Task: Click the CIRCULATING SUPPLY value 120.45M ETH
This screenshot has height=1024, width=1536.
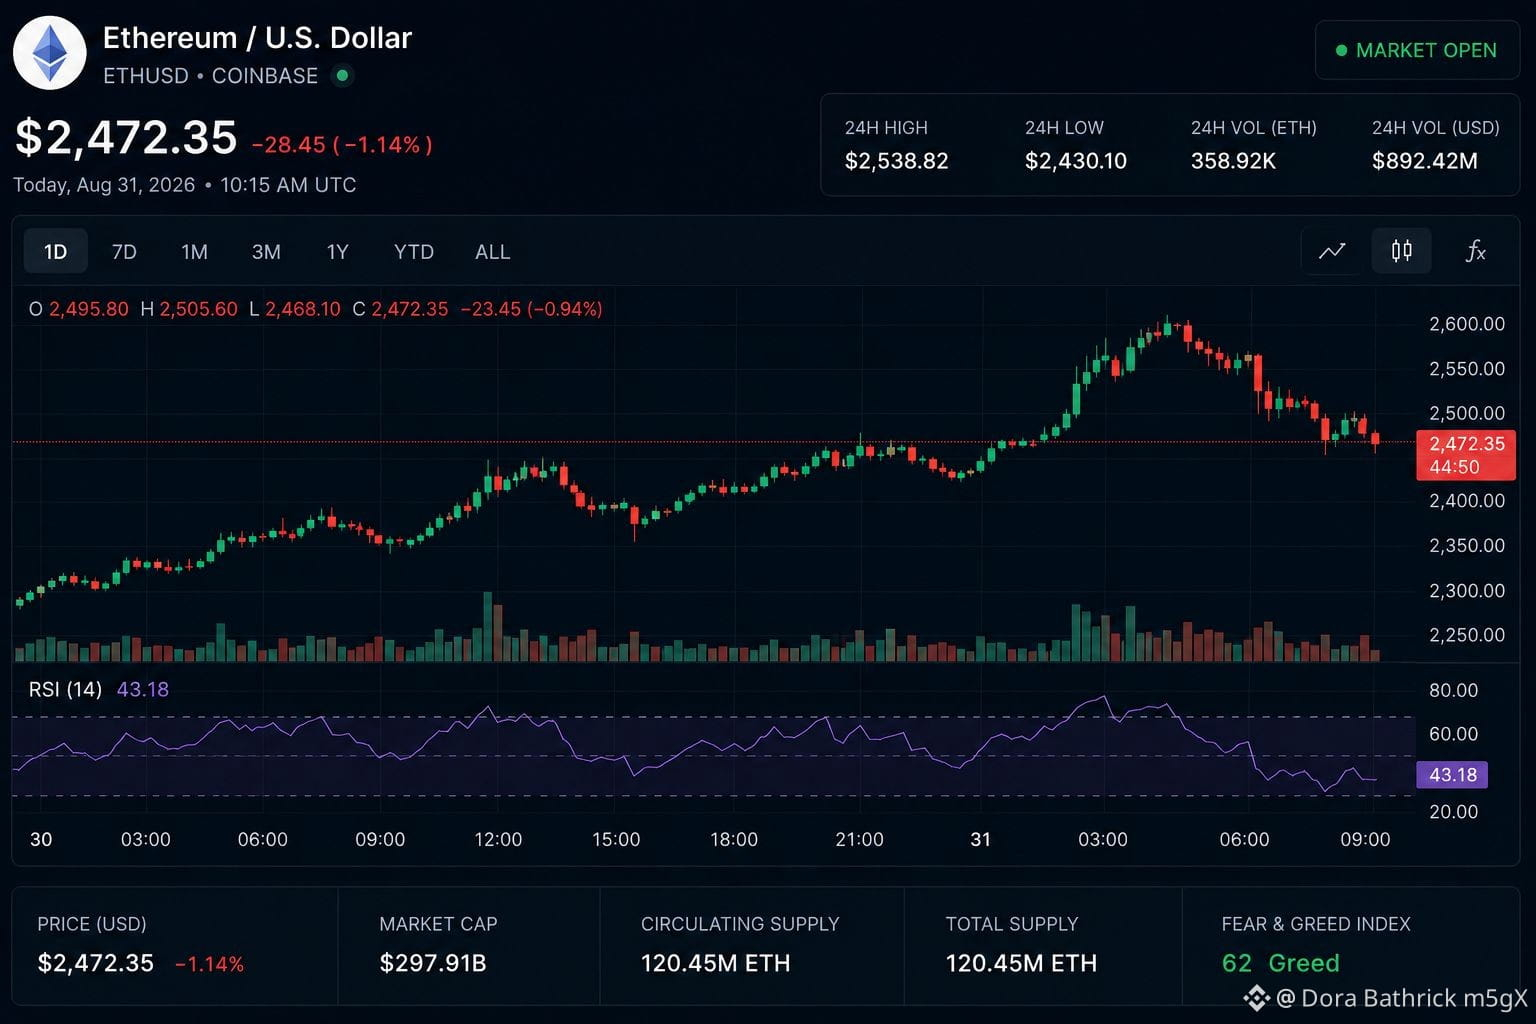Action: click(x=716, y=963)
